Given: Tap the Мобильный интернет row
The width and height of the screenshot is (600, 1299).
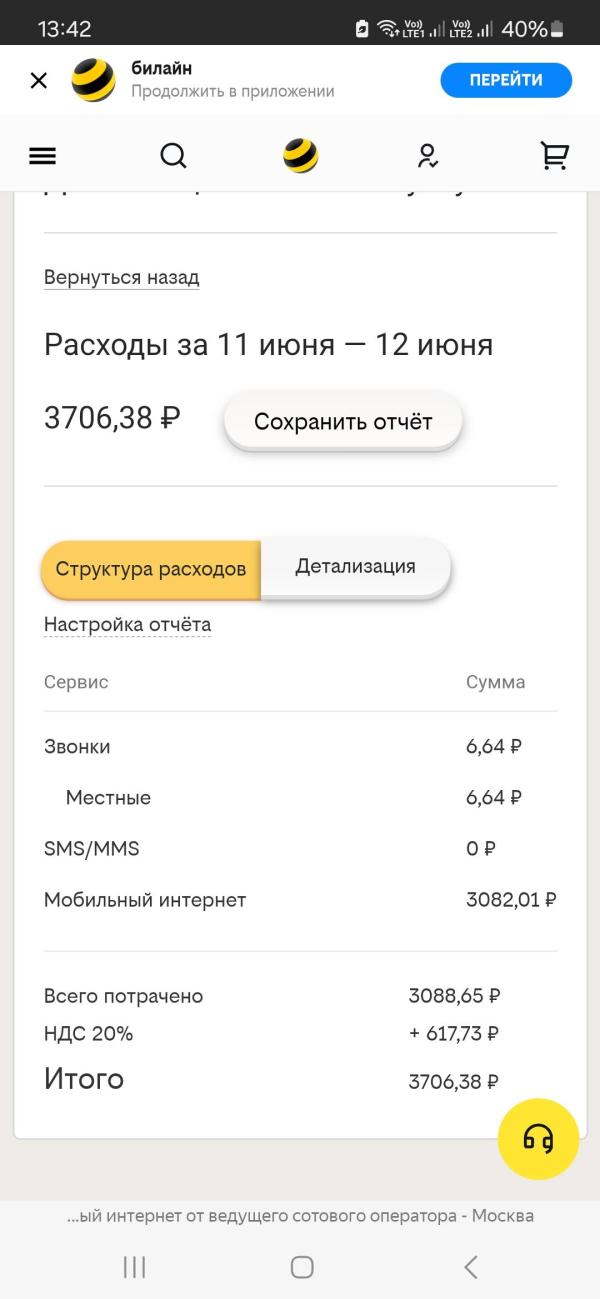Looking at the screenshot, I should 300,900.
